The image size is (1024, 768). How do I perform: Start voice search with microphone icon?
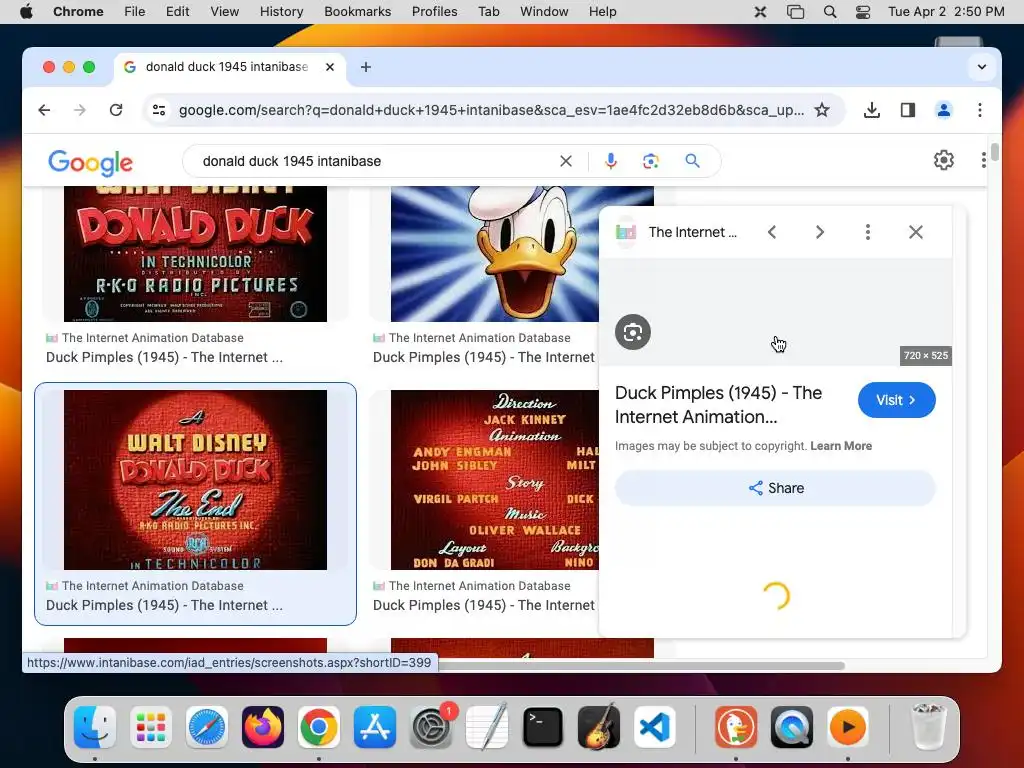coord(611,161)
